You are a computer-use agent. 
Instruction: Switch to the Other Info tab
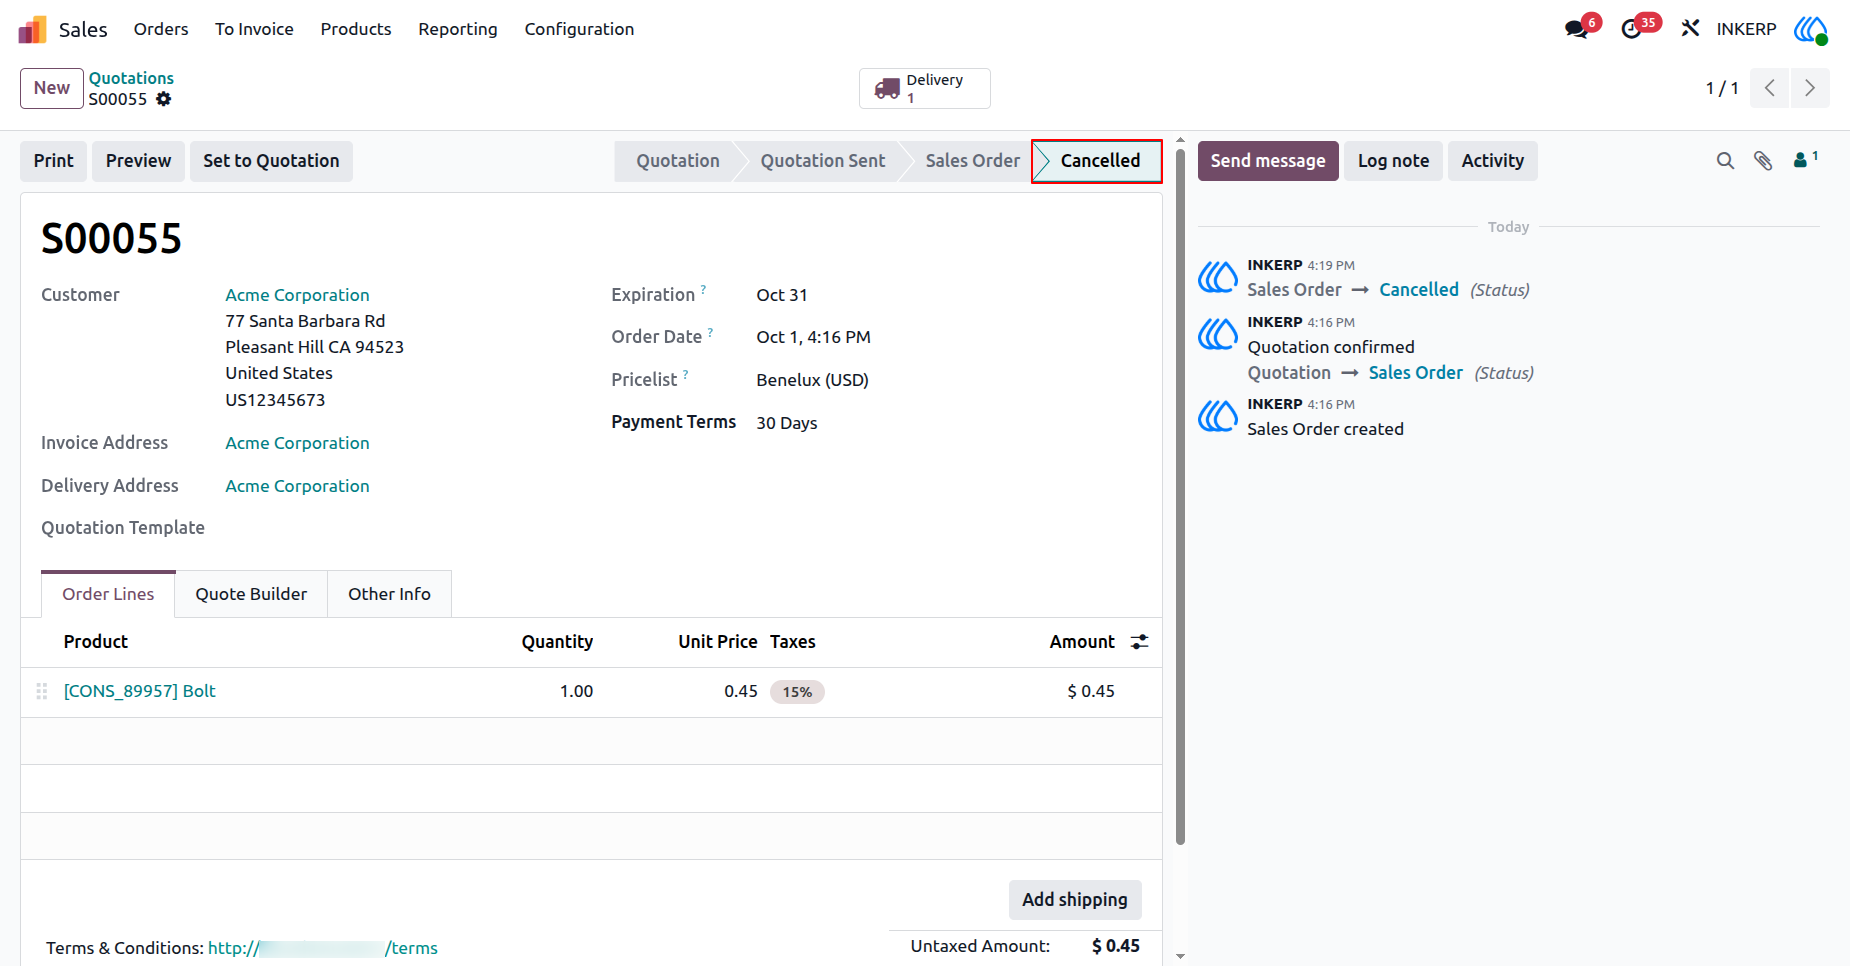coord(389,594)
